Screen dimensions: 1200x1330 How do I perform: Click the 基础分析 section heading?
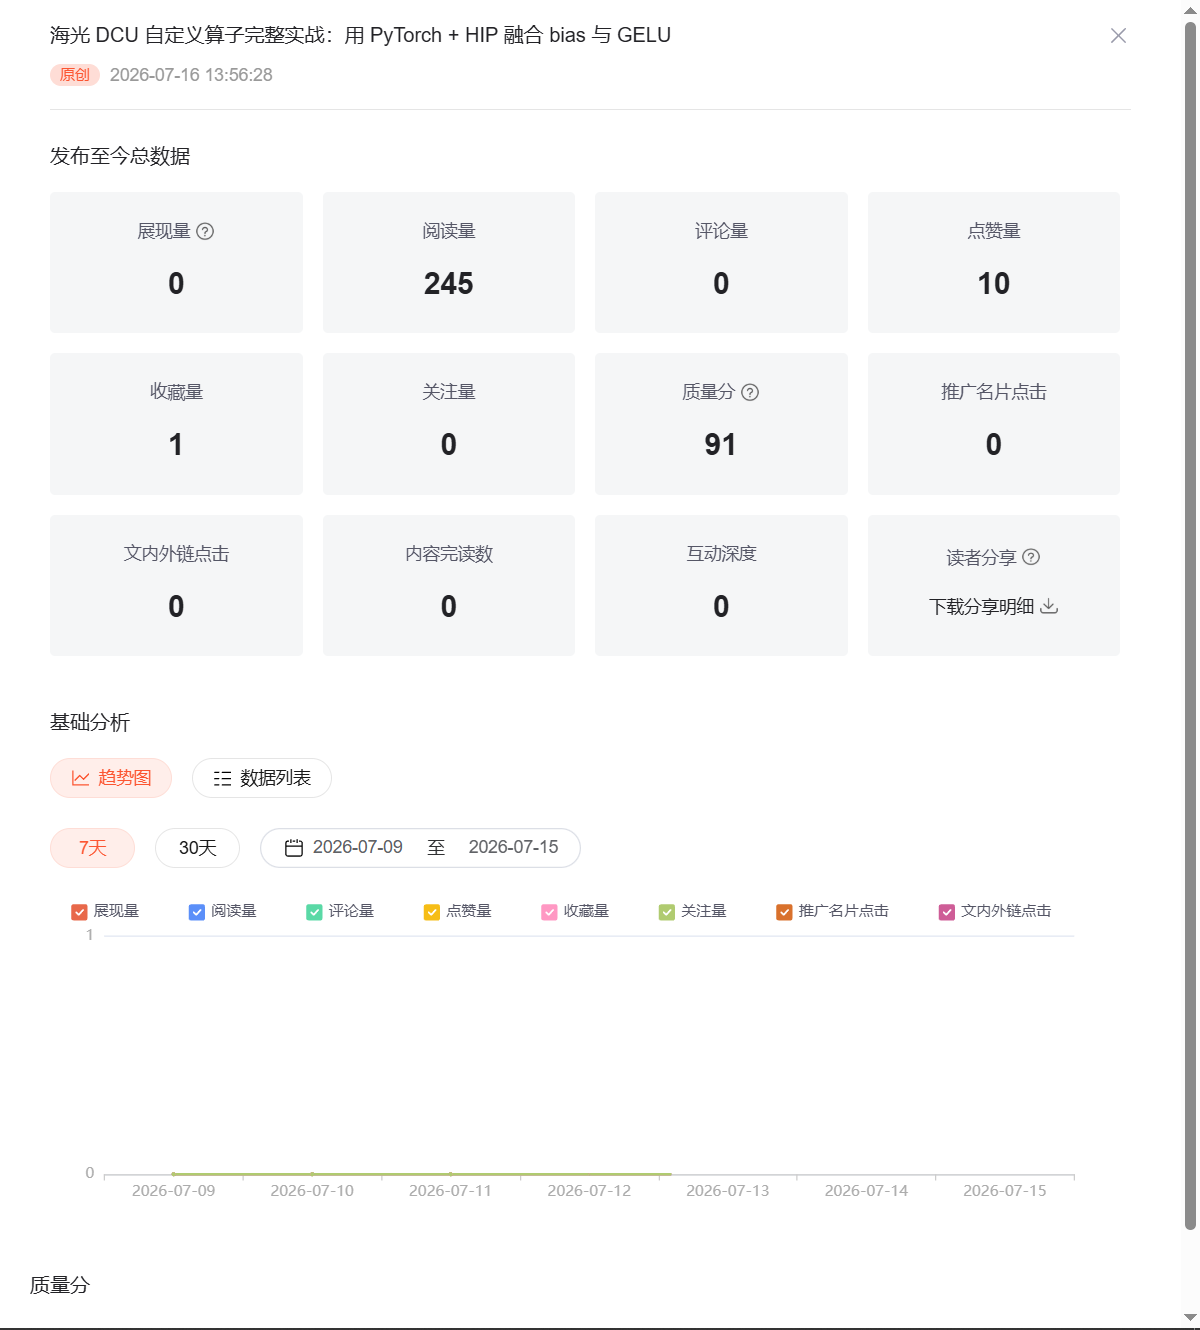90,722
